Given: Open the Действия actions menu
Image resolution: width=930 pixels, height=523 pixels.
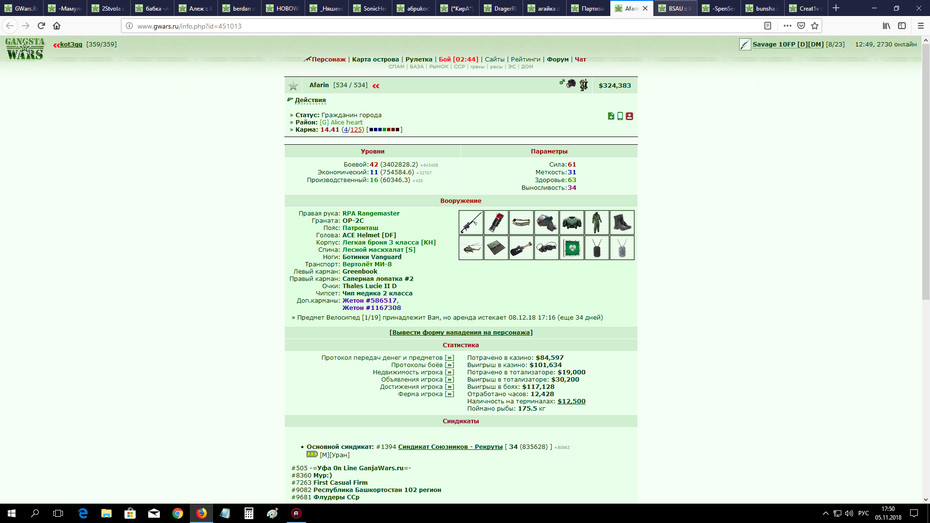Looking at the screenshot, I should click(x=310, y=100).
